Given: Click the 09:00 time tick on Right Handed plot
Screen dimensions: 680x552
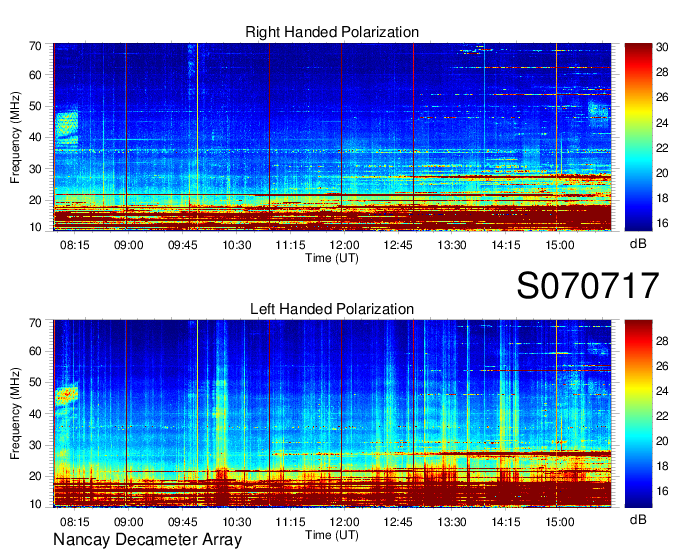Looking at the screenshot, I should 128,245.
